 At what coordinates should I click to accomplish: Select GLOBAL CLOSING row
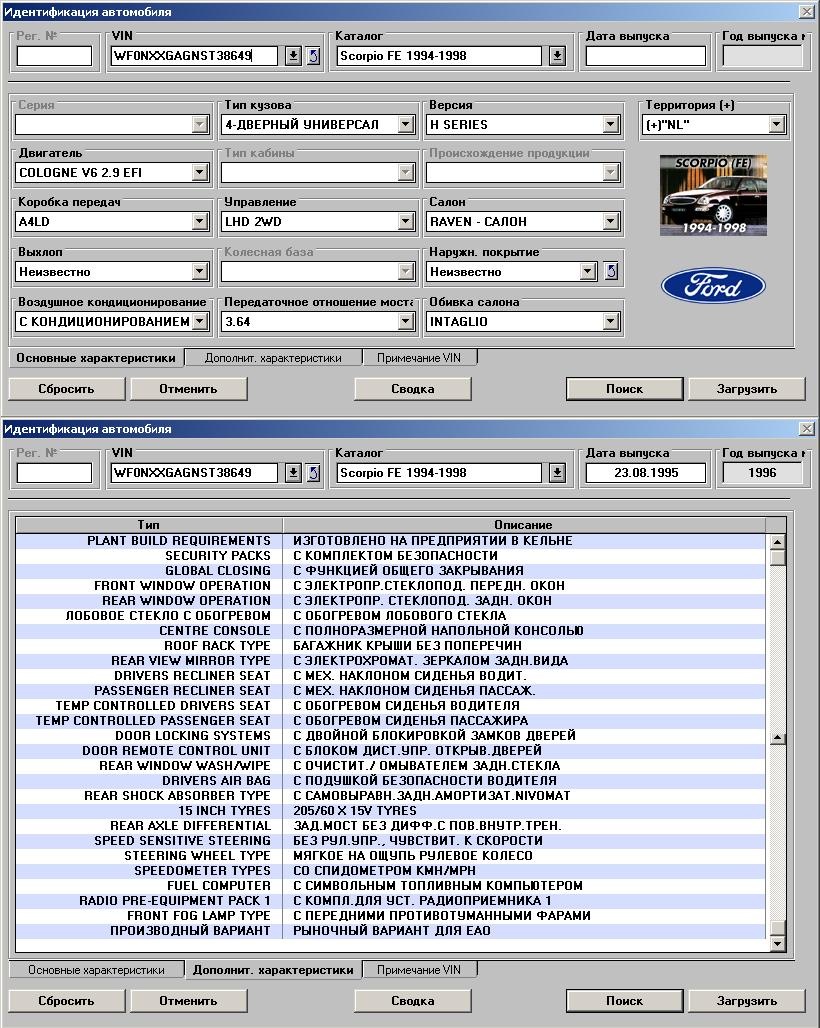(x=390, y=570)
